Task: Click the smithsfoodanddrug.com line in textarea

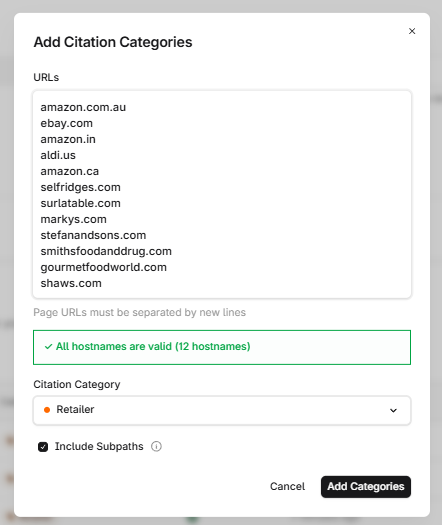Action: click(x=106, y=251)
